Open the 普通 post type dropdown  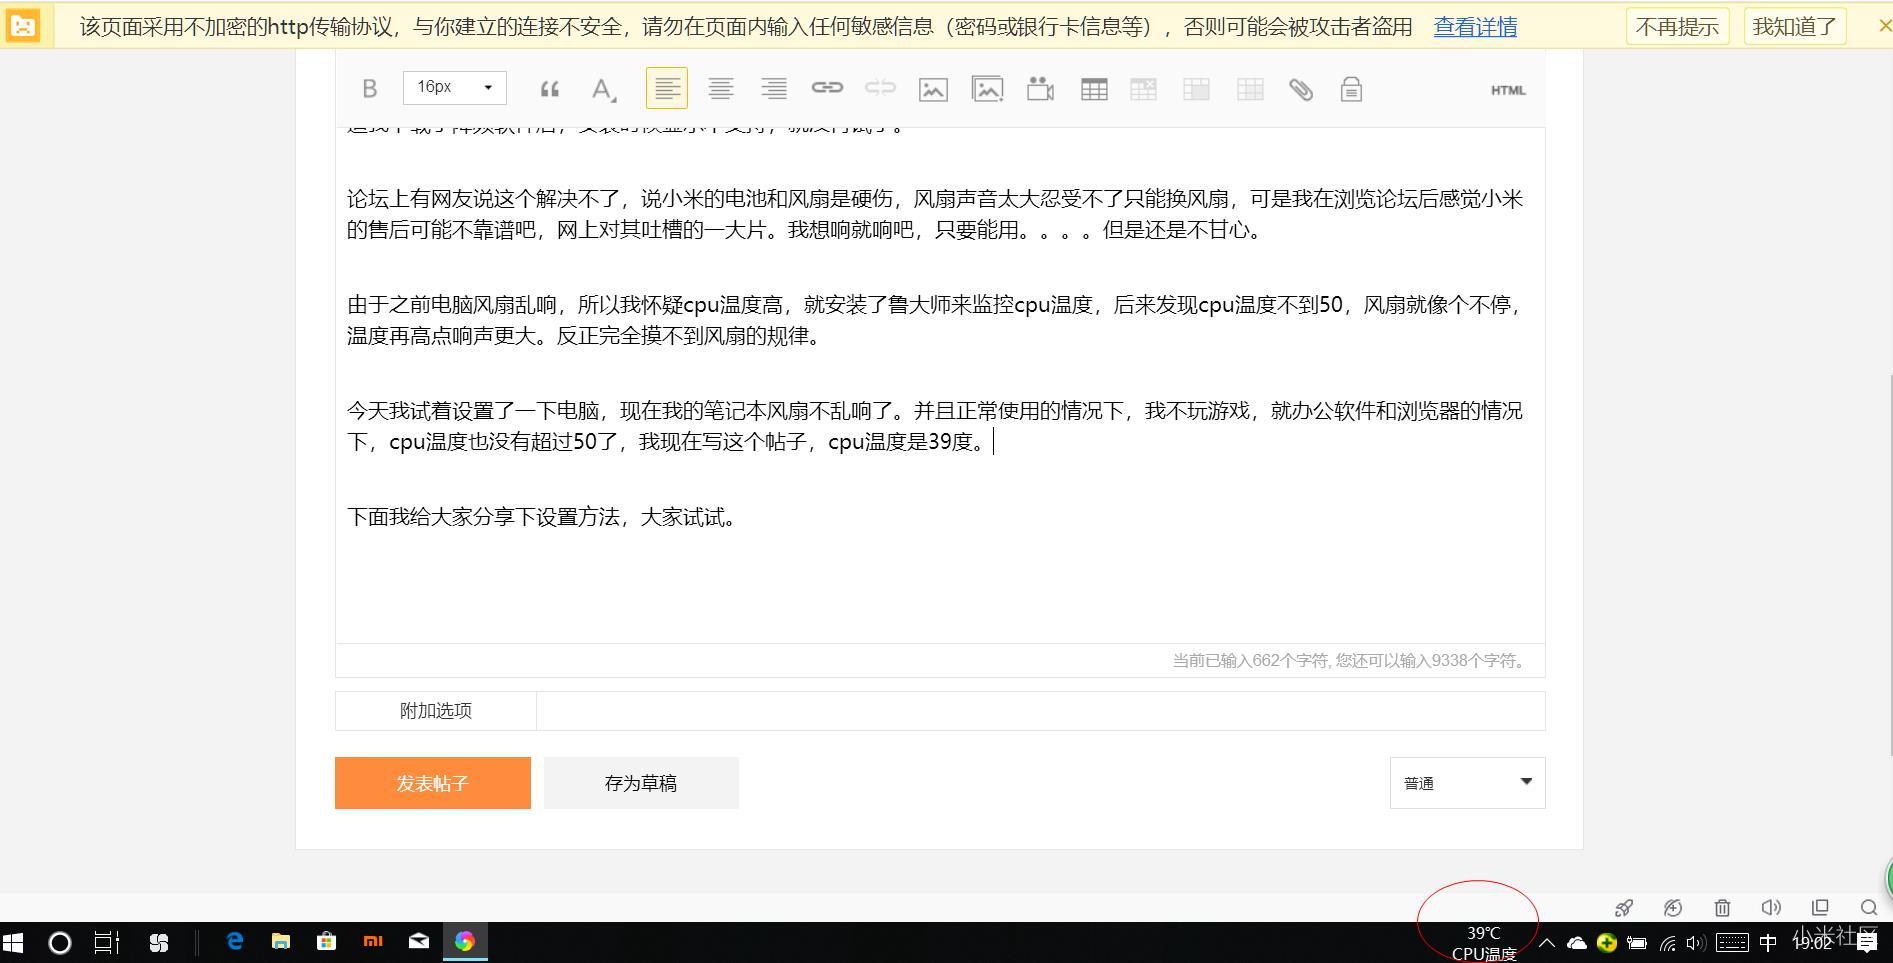1467,783
